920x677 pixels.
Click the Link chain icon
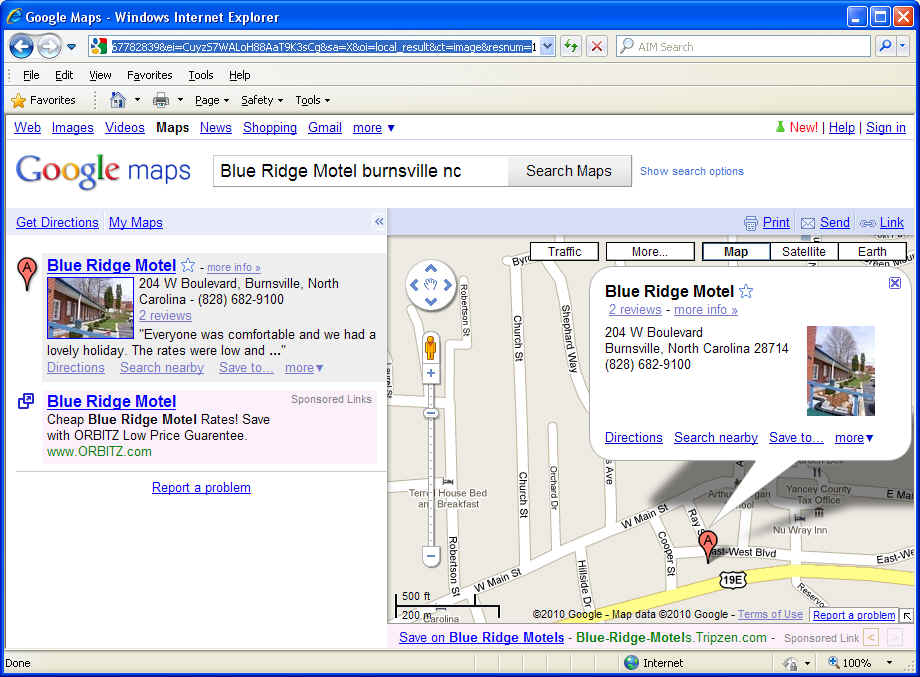[x=868, y=224]
